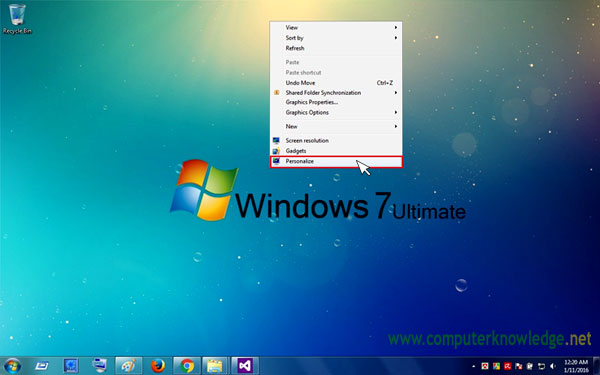Expand the View submenu arrow
The width and height of the screenshot is (600, 375).
tap(396, 28)
